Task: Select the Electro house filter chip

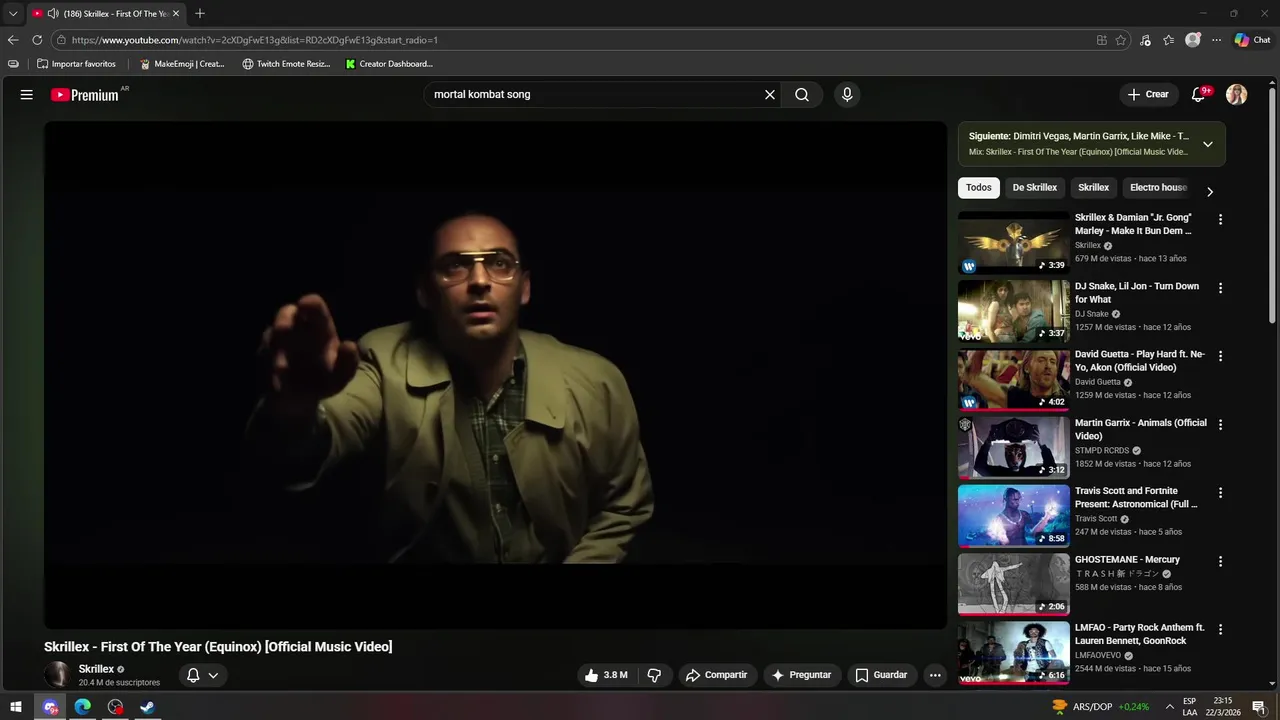Action: 1158,188
